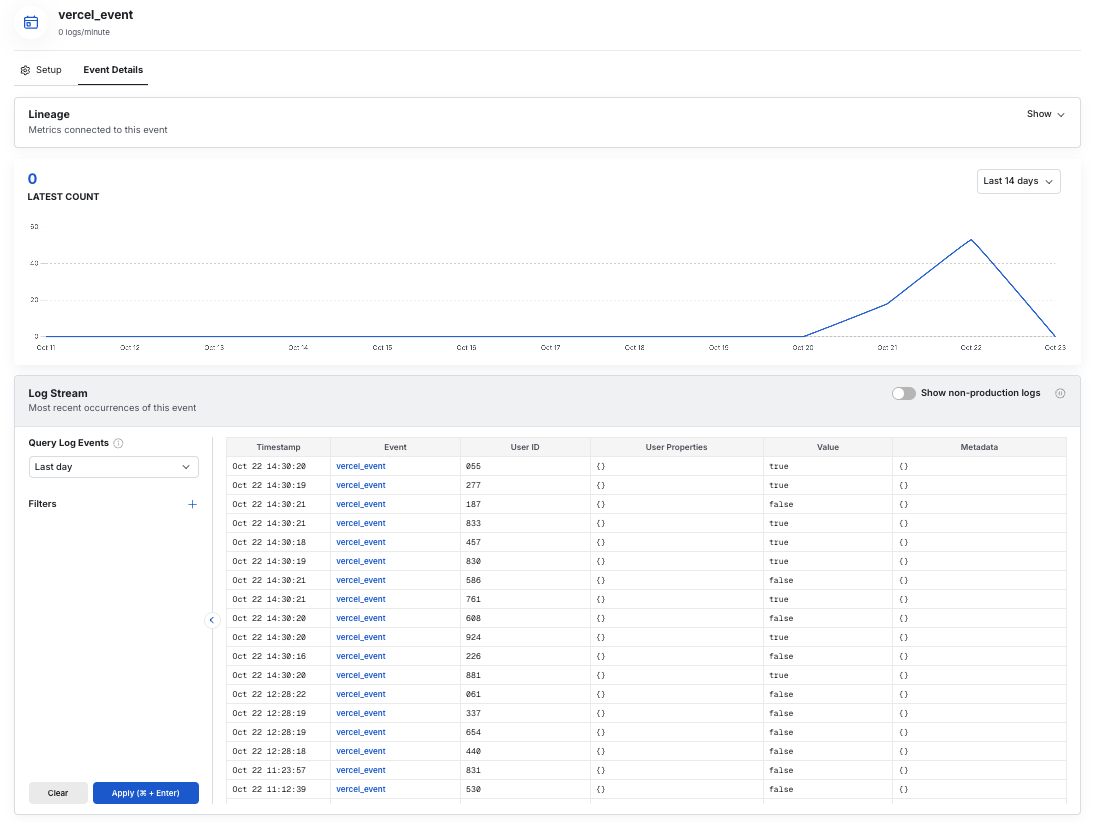Switch to the Setup tab
This screenshot has height=823, width=1097.
pyautogui.click(x=41, y=70)
